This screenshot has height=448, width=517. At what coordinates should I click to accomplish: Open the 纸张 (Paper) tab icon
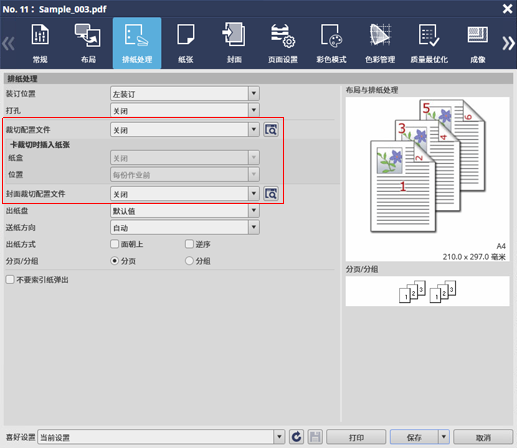[x=186, y=43]
